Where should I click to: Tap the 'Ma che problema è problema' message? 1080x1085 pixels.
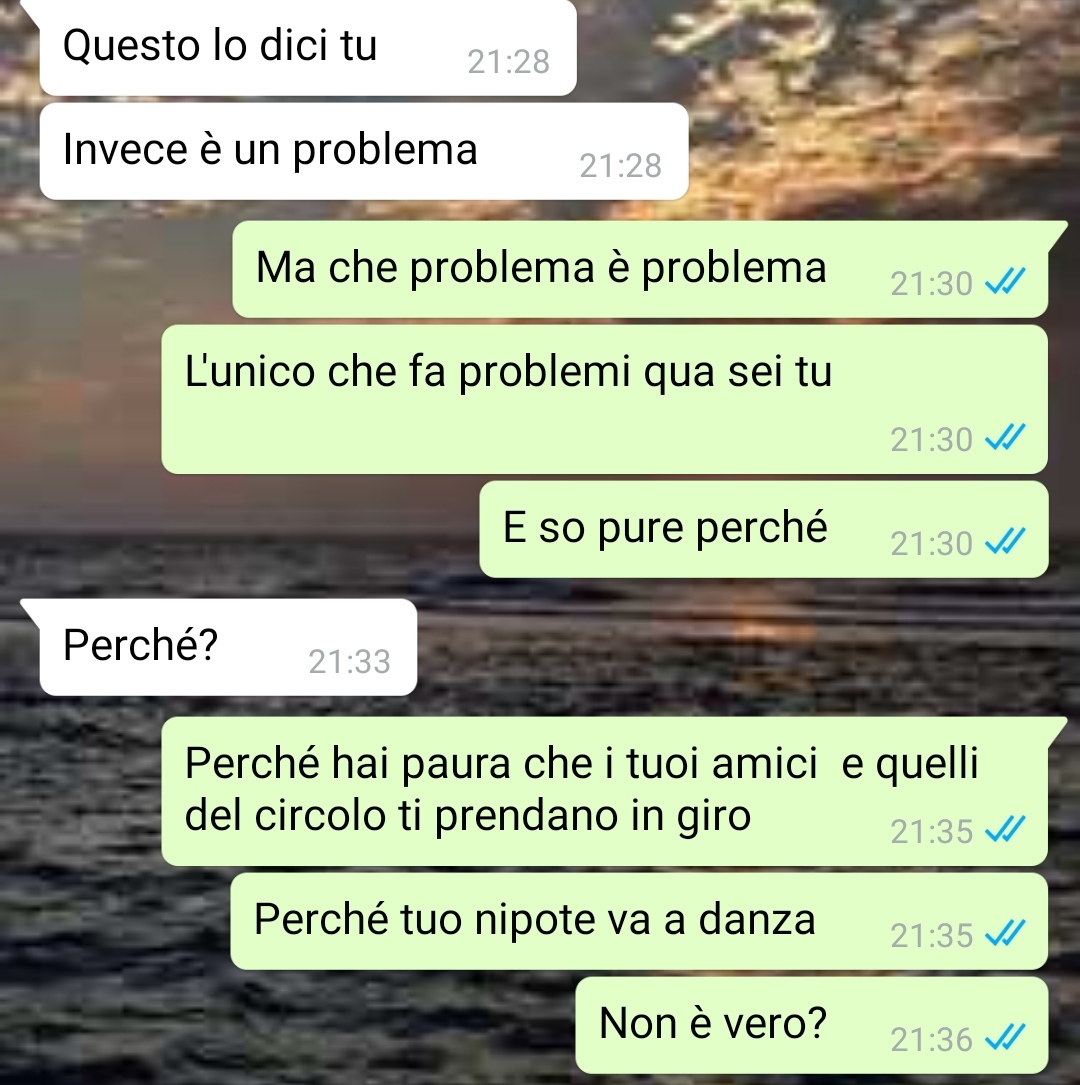tap(640, 269)
